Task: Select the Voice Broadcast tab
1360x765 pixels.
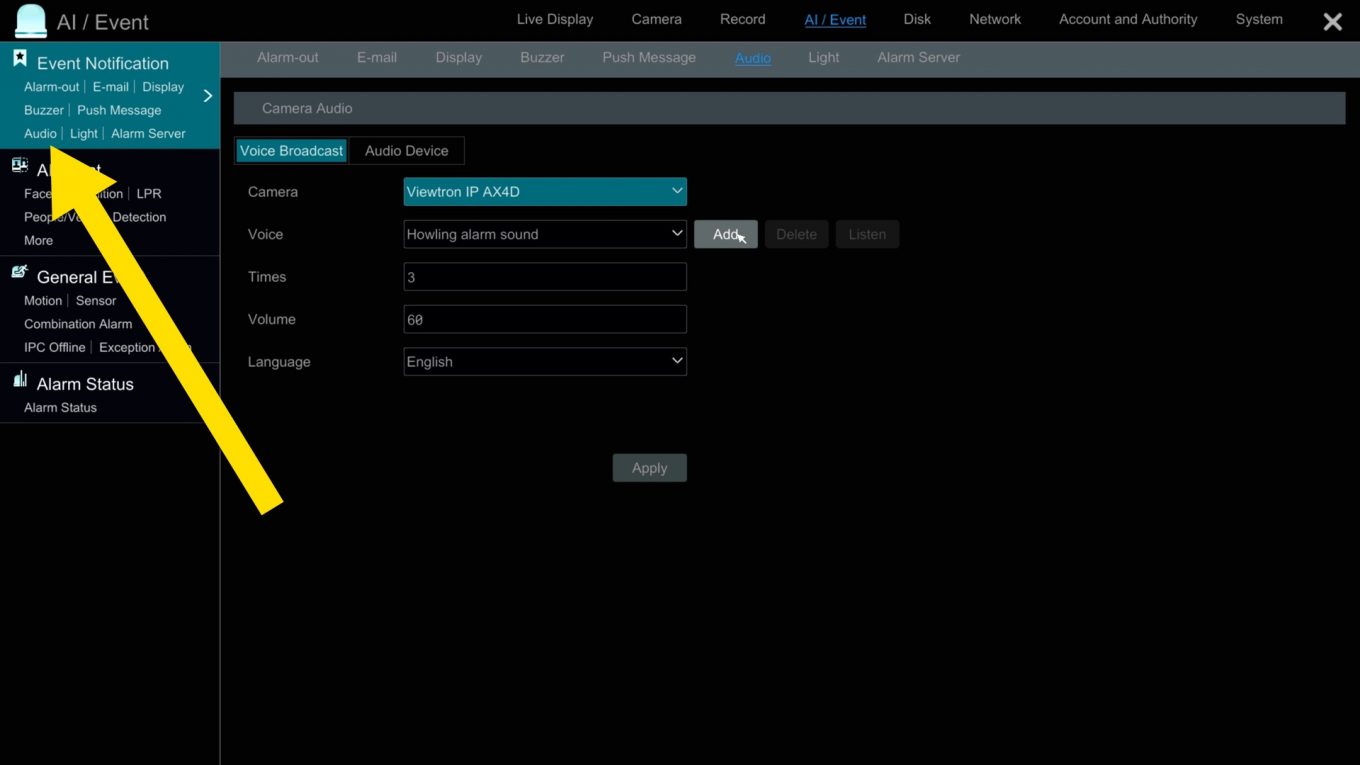Action: pyautogui.click(x=291, y=151)
